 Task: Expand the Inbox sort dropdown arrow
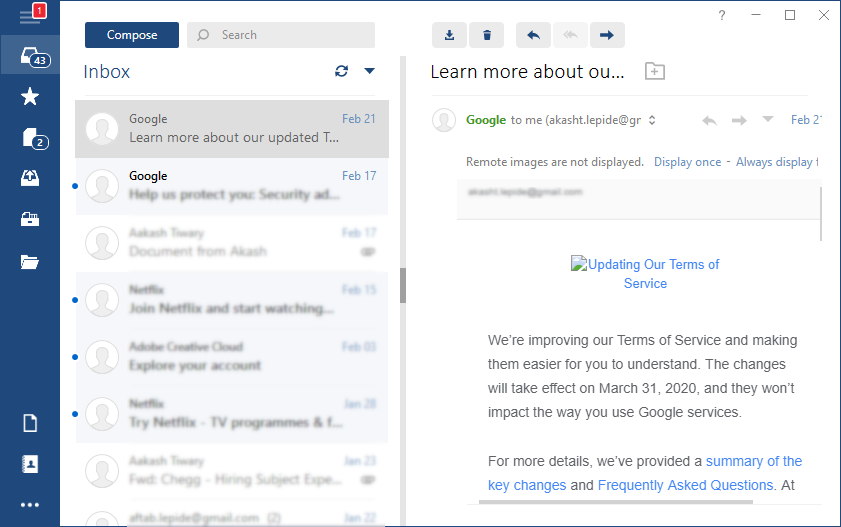(370, 71)
